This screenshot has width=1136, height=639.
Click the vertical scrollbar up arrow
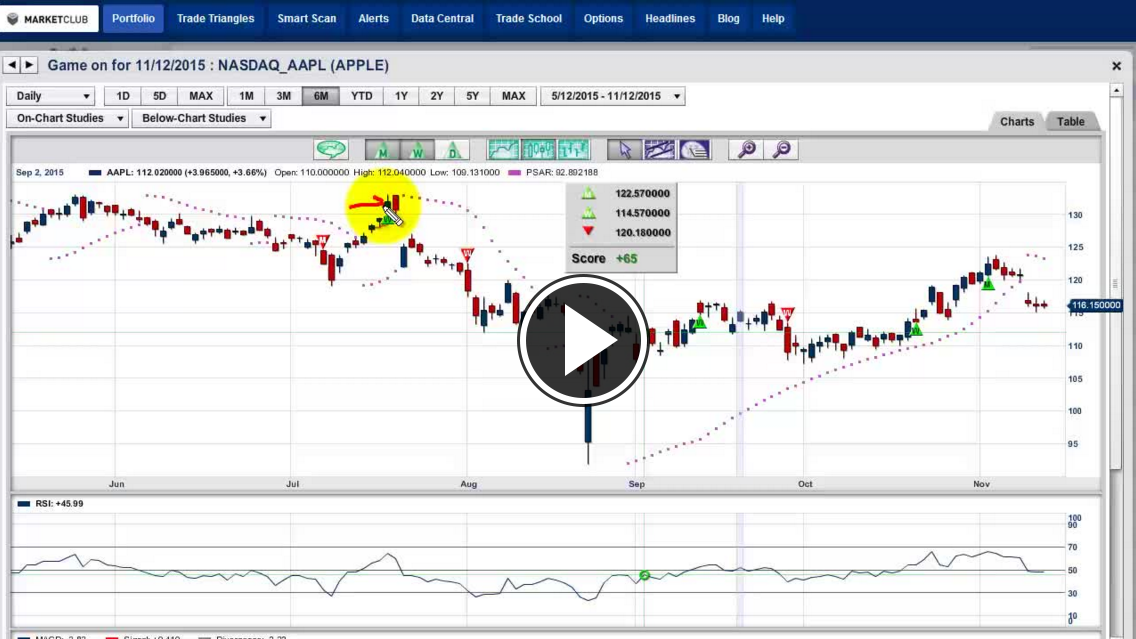click(1116, 91)
